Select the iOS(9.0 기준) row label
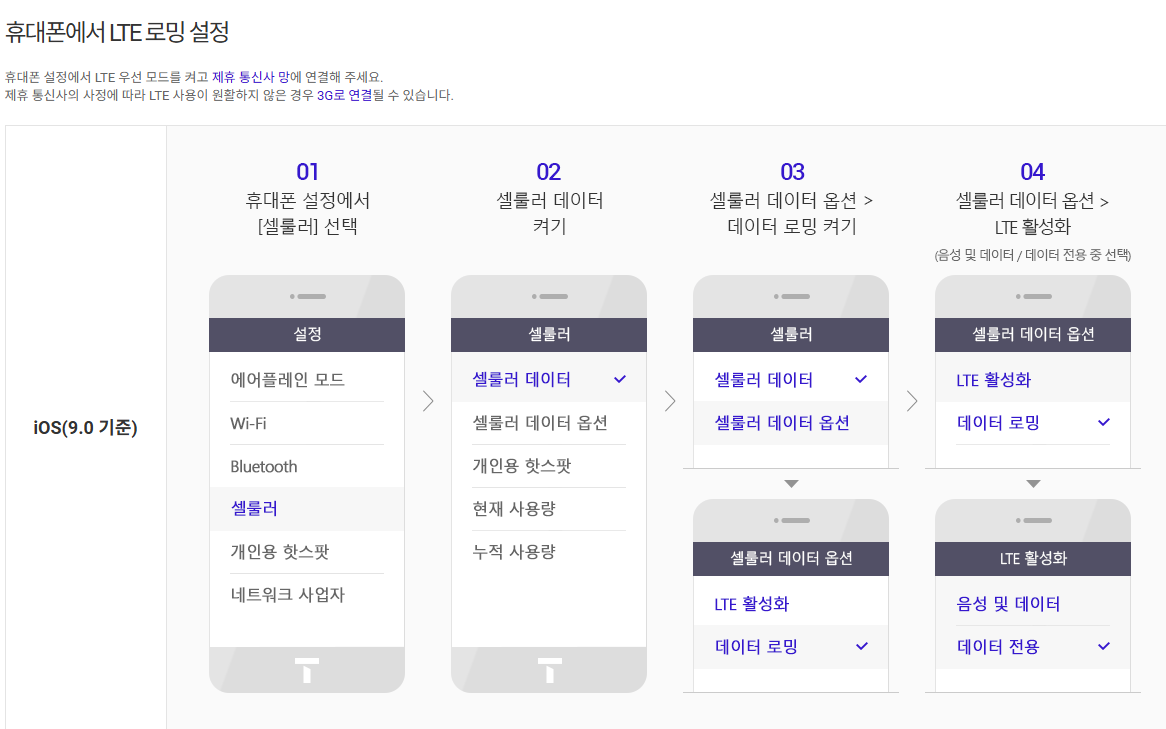Image resolution: width=1166 pixels, height=729 pixels. [86, 428]
